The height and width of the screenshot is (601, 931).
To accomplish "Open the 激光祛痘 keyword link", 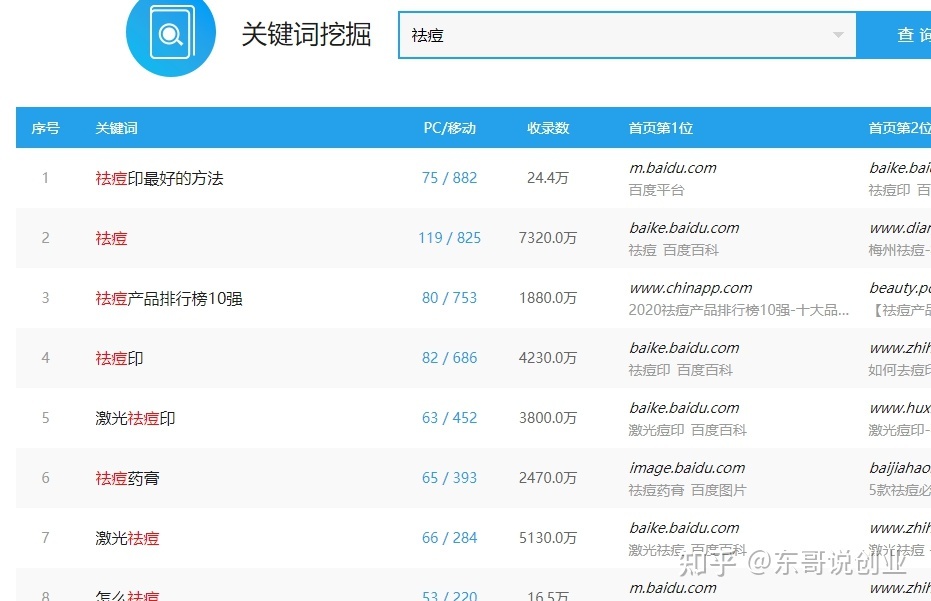I will tap(127, 538).
